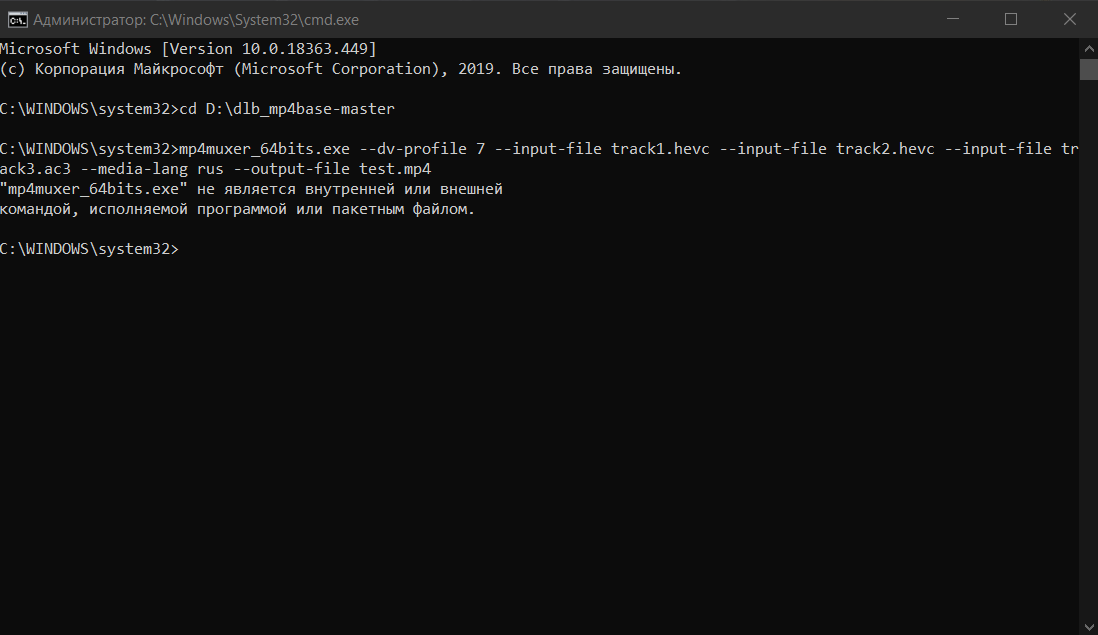The height and width of the screenshot is (635, 1098).
Task: Click the 'test.mp4' output file name
Action: point(395,169)
